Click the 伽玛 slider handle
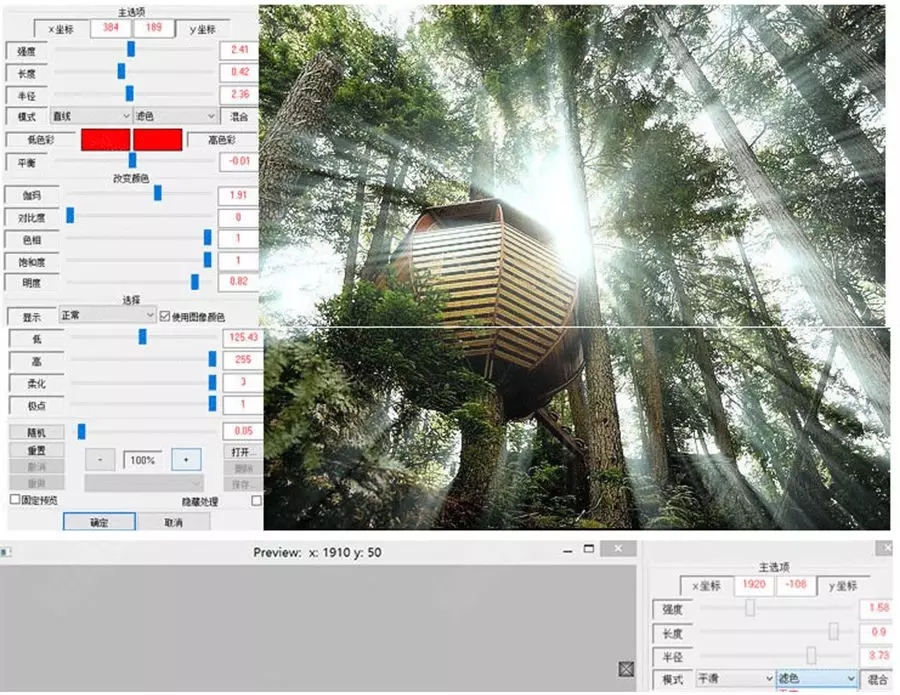This screenshot has width=900, height=695. pos(158,193)
